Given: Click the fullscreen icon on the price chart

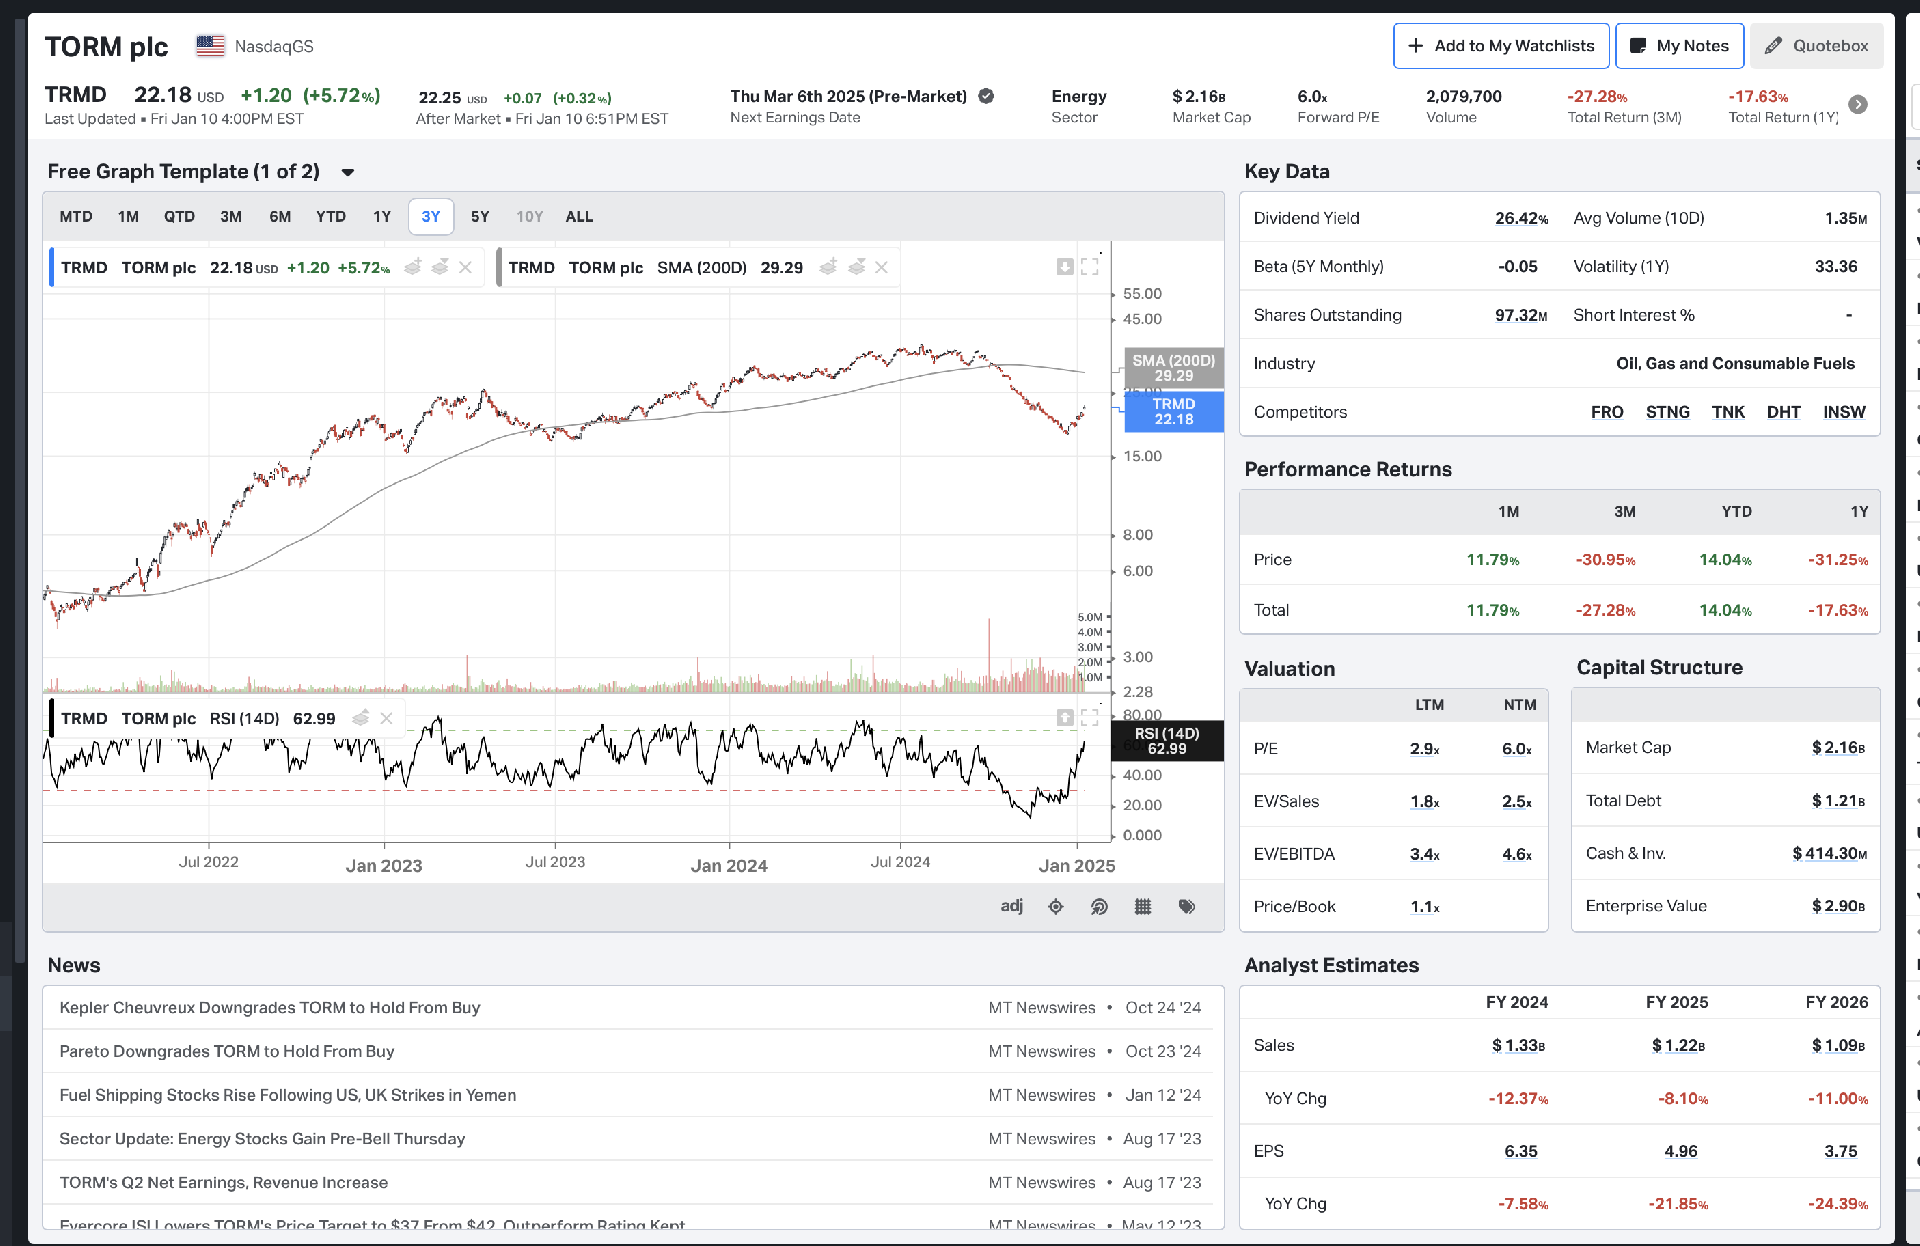Looking at the screenshot, I should (1090, 267).
